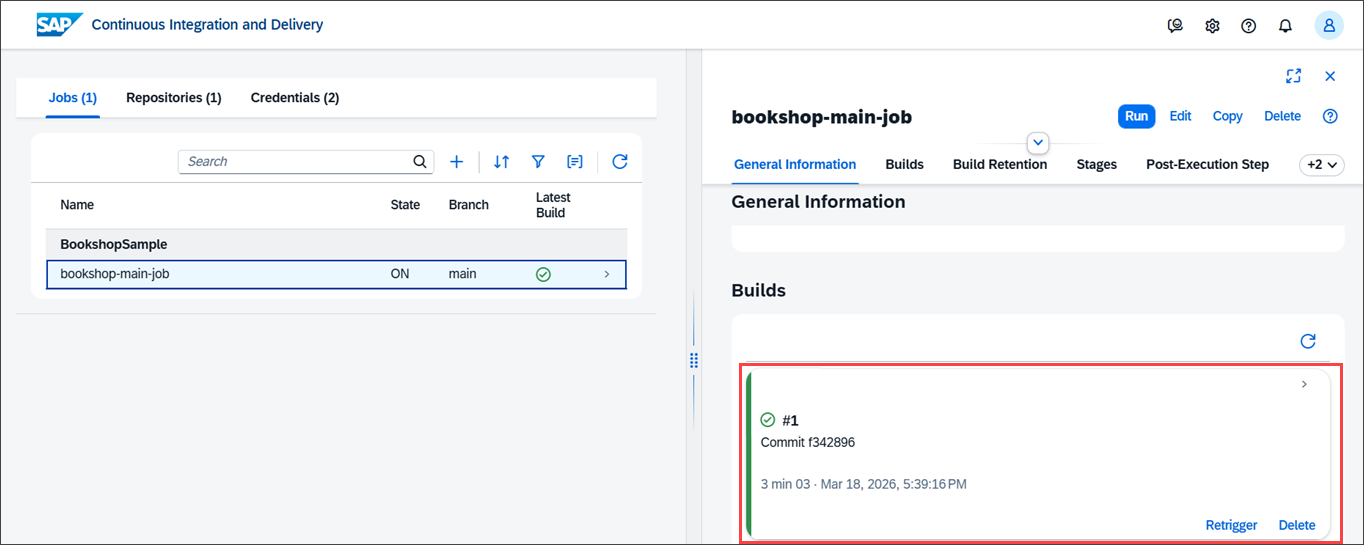Click Commit f342896 text
The width and height of the screenshot is (1364, 545).
coord(808,442)
